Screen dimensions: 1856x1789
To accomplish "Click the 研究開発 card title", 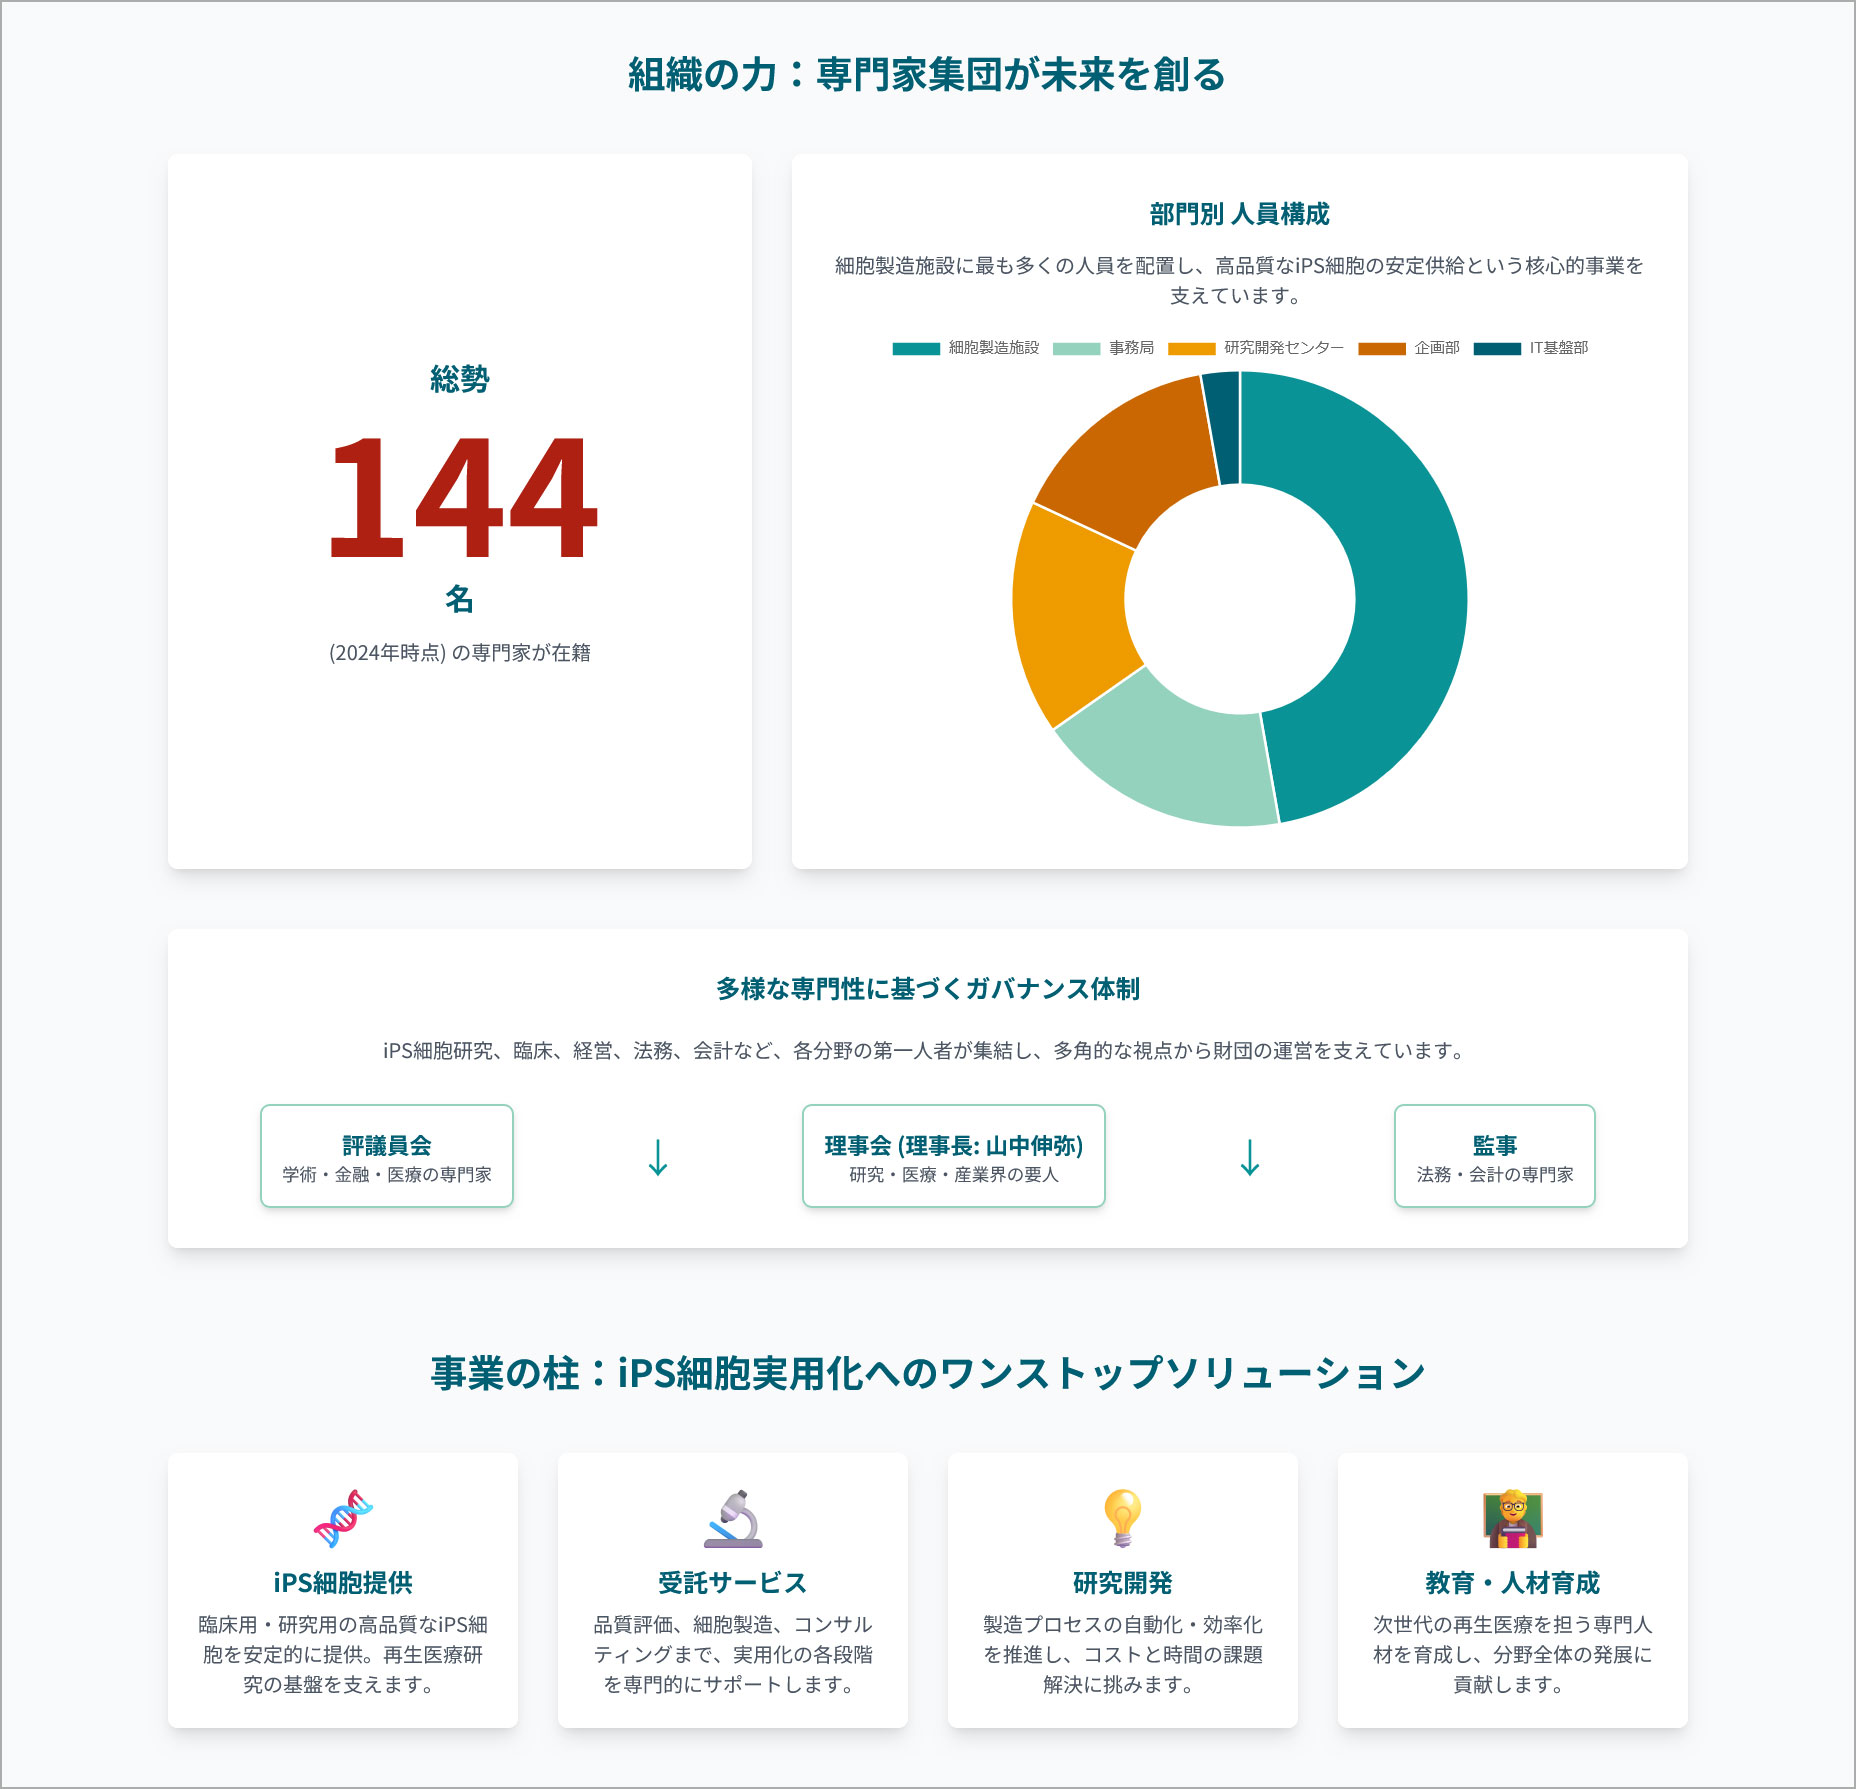I will tap(1123, 1583).
